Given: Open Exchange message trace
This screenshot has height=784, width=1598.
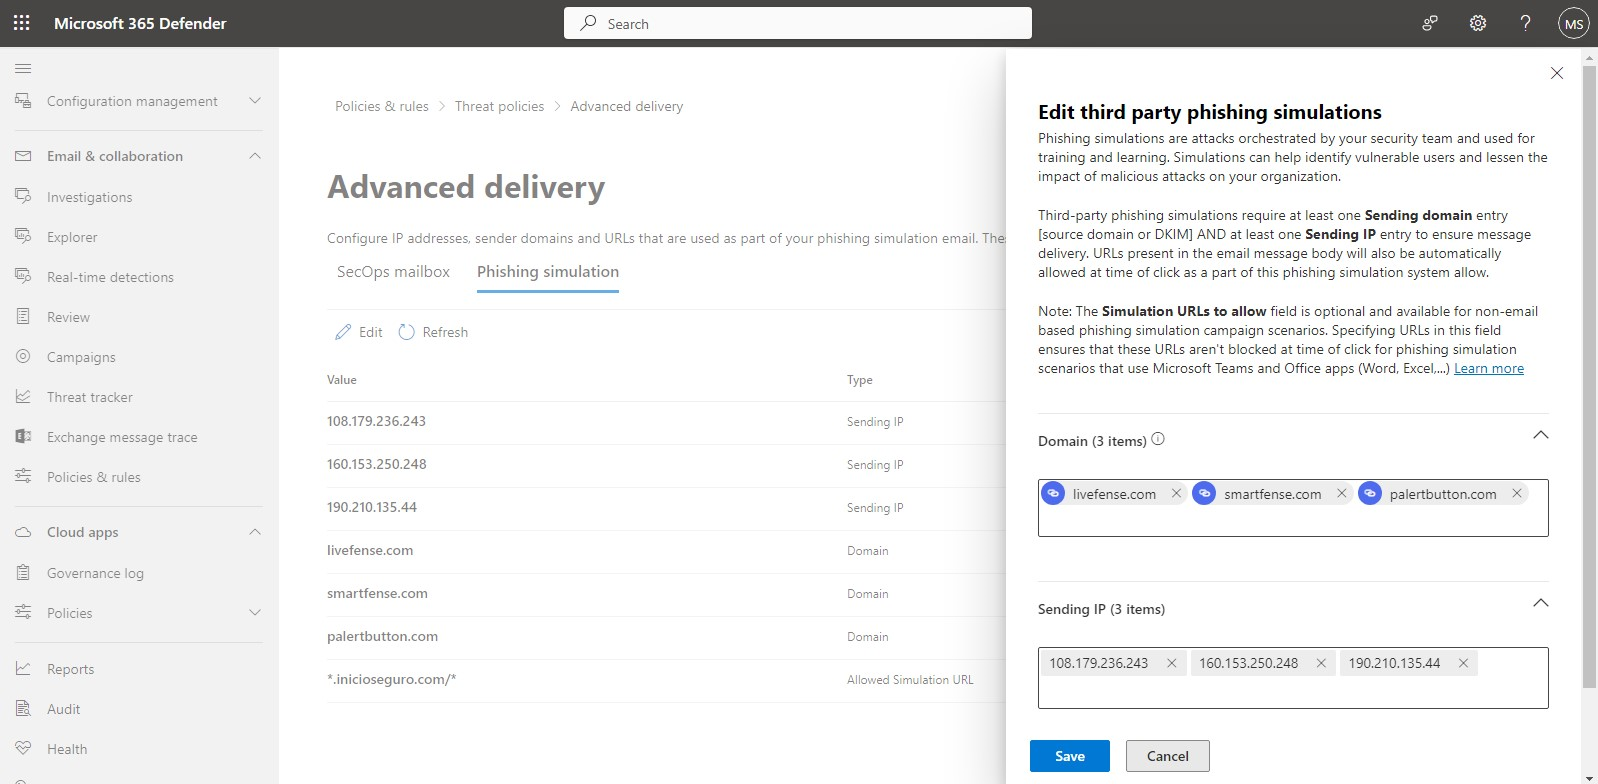Looking at the screenshot, I should tap(122, 437).
